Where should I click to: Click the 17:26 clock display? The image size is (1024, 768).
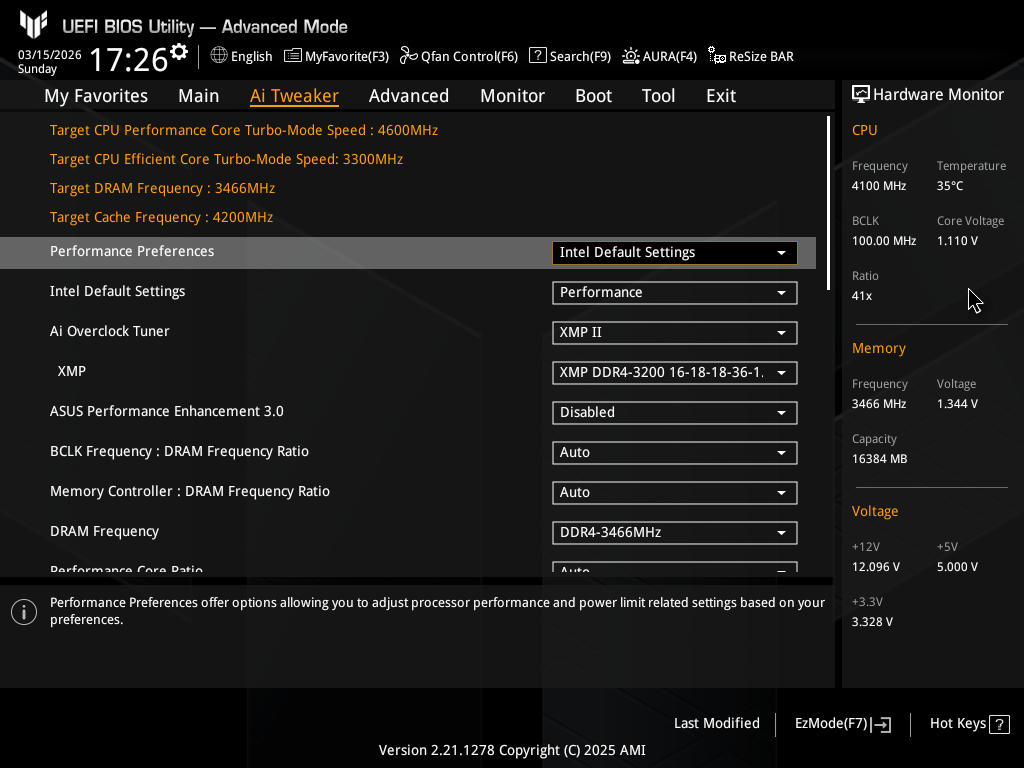tap(129, 59)
